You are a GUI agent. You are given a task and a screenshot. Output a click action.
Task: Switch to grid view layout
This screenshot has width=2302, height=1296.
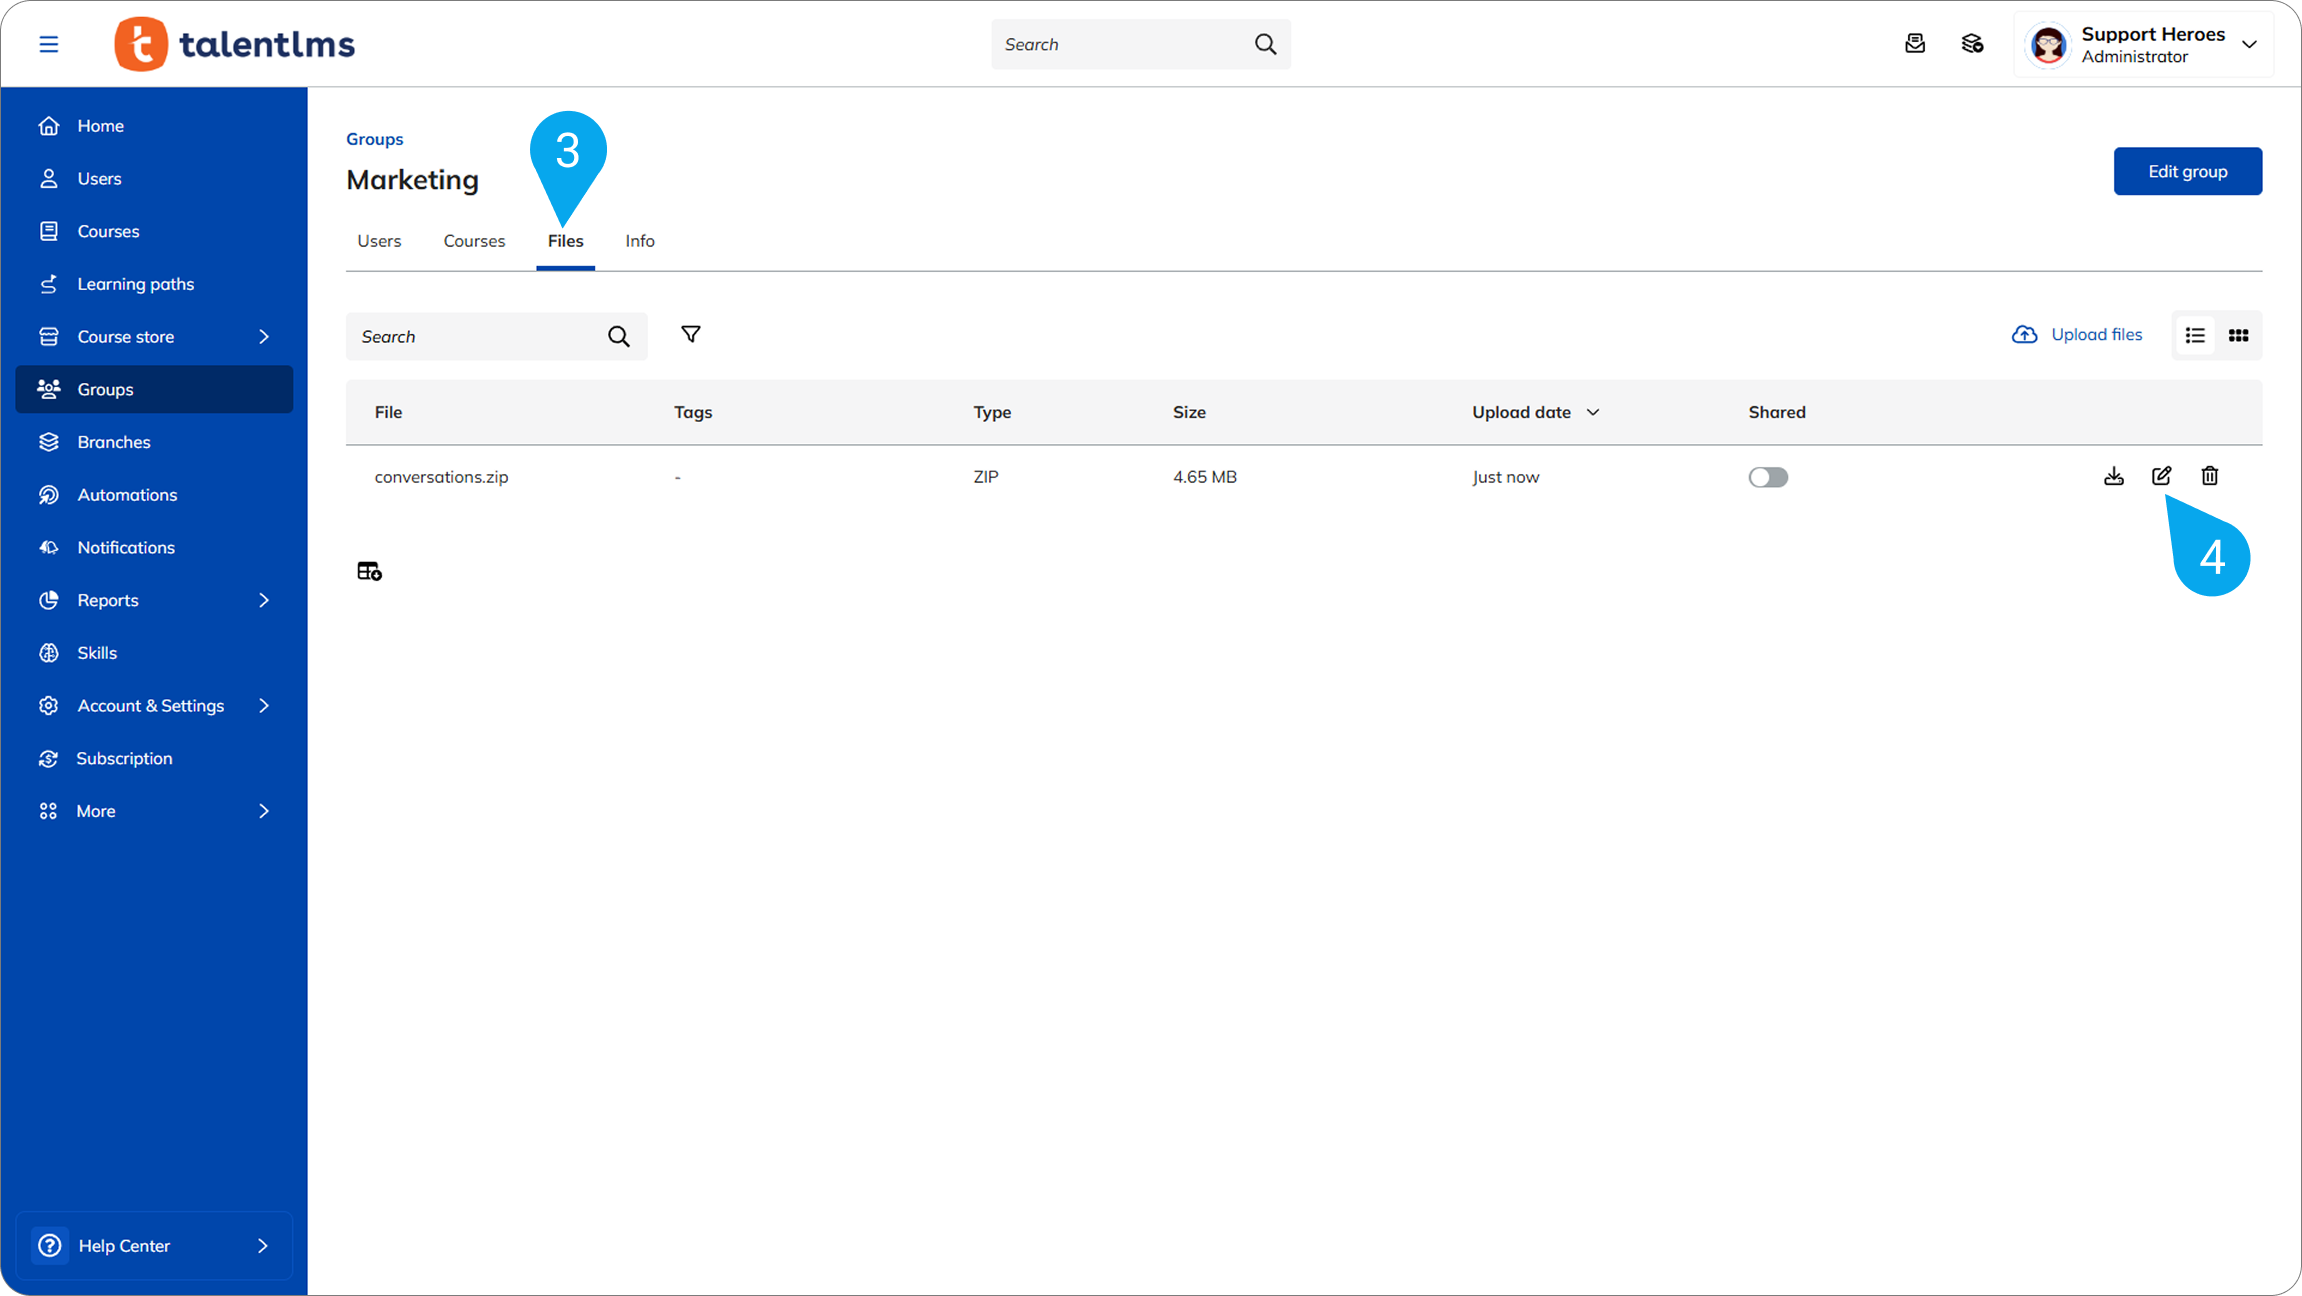2238,336
